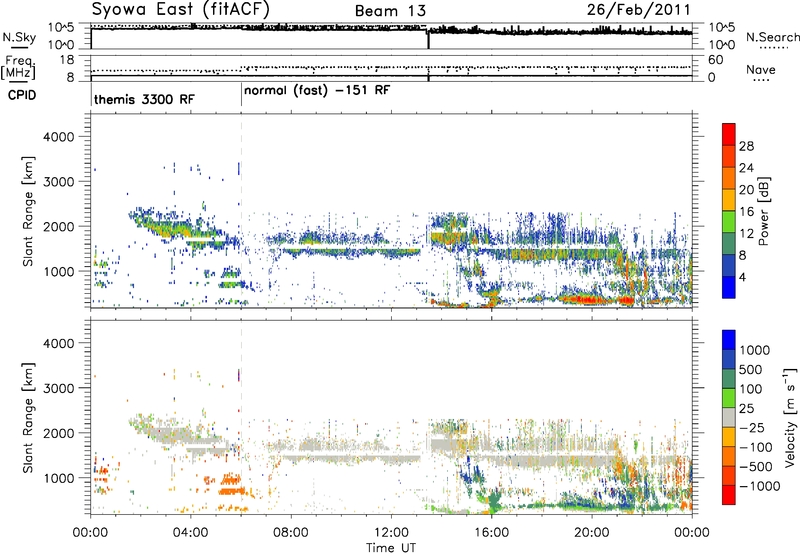Click the 'Nave' legend label
The width and height of the screenshot is (800, 554).
(760, 69)
